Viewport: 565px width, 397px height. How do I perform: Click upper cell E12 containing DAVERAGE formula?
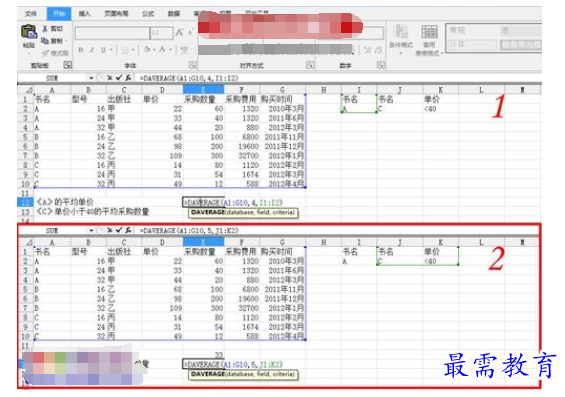[x=203, y=202]
